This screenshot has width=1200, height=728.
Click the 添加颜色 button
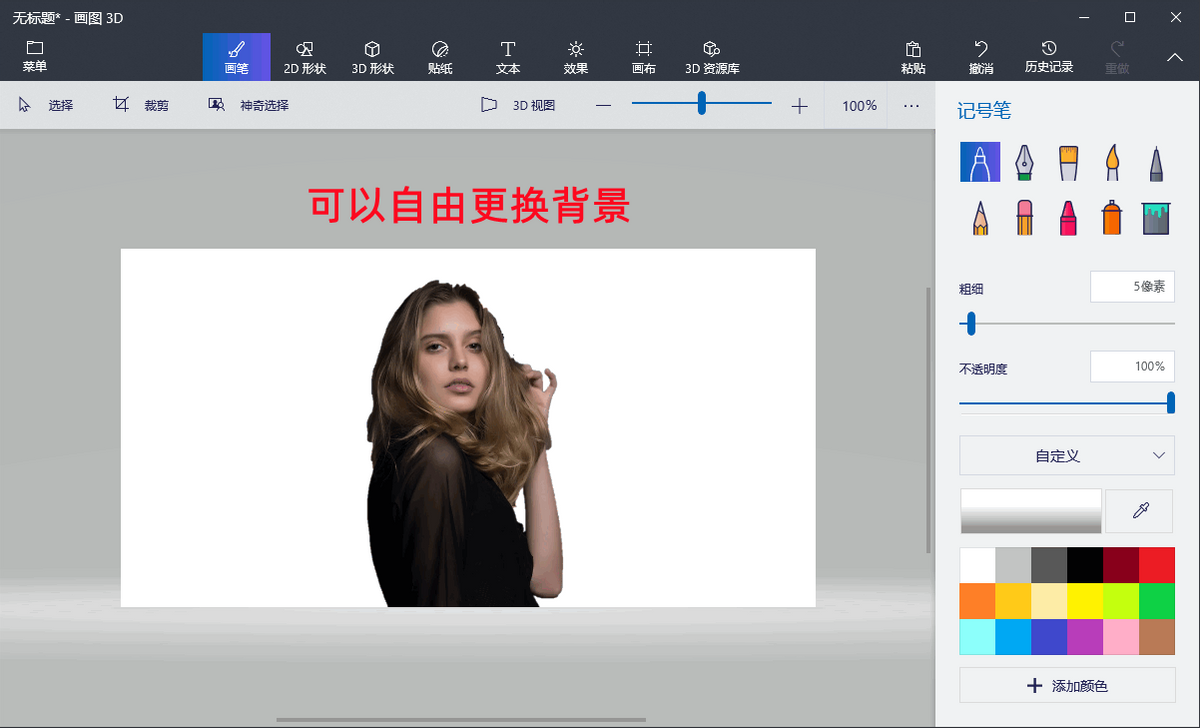pos(1067,686)
